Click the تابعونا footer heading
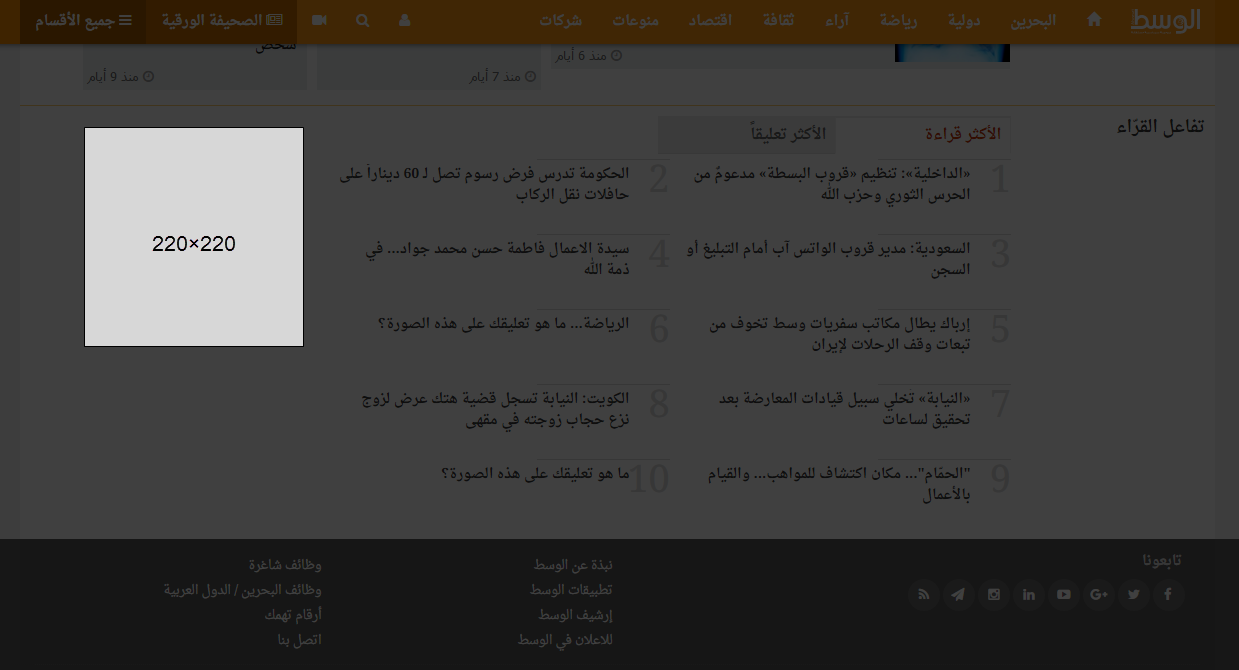 [1162, 560]
